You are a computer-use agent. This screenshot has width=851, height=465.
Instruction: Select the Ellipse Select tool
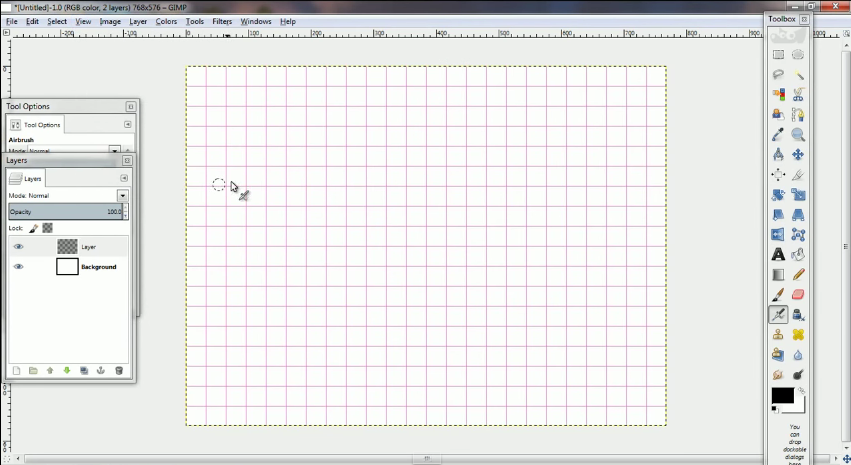[798, 55]
